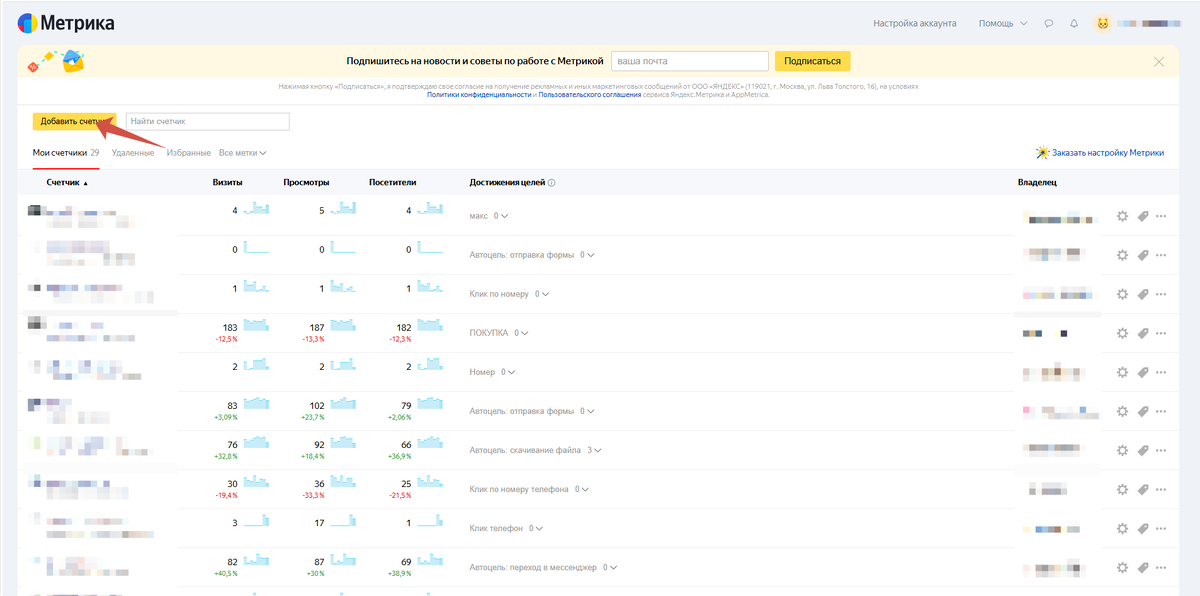Image resolution: width=1200 pixels, height=596 pixels.
Task: Open three-dots menu in the ПОКУПКА row
Action: click(x=1161, y=333)
